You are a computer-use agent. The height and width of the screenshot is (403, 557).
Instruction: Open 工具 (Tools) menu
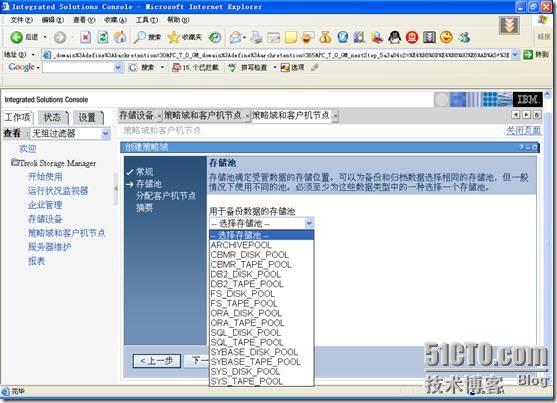(x=147, y=20)
